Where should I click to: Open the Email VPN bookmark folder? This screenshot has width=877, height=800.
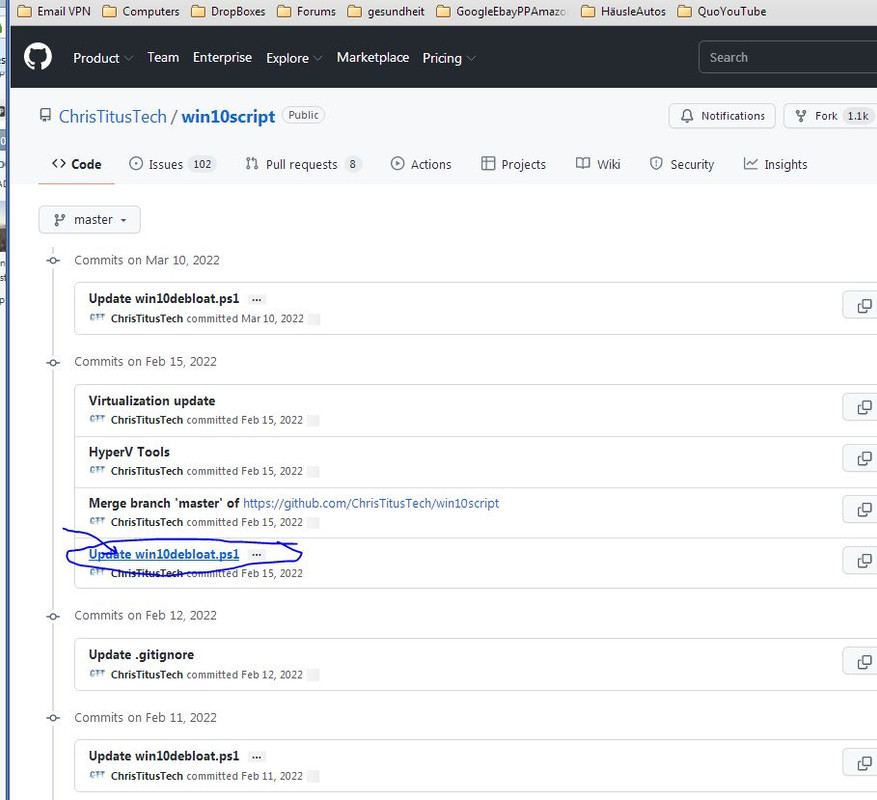54,11
